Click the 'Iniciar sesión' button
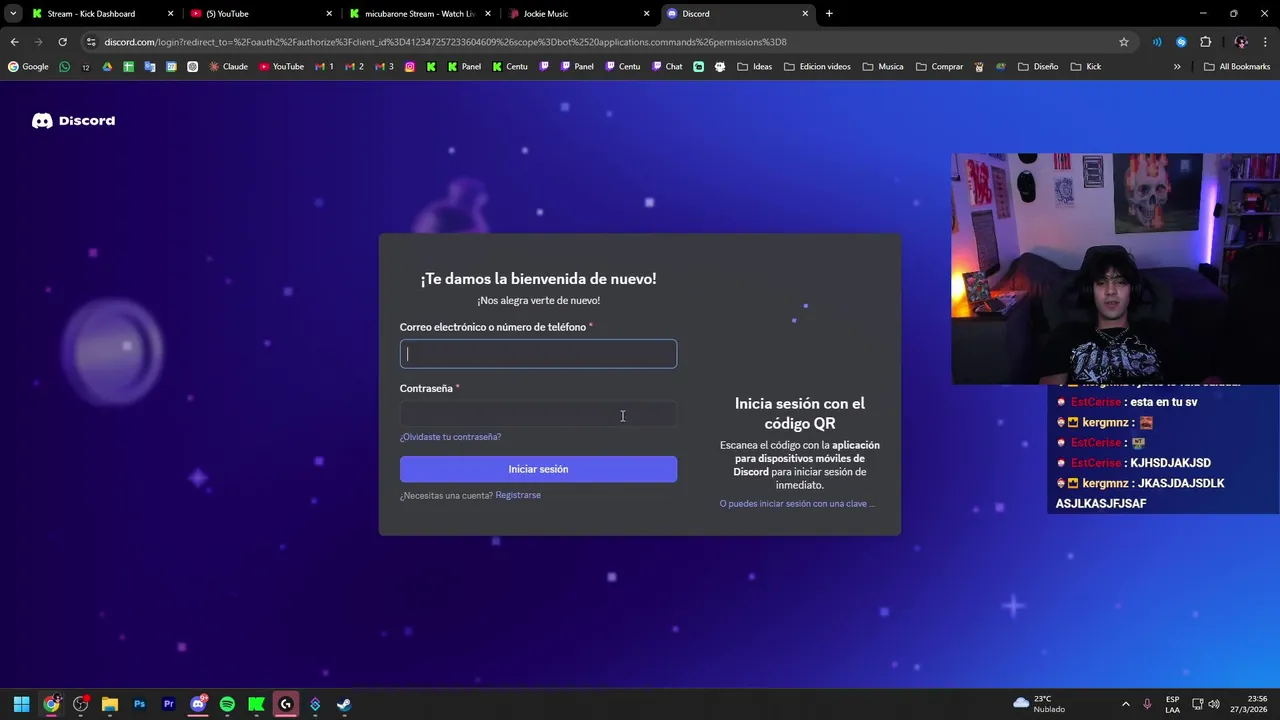This screenshot has height=720, width=1280. pos(538,469)
